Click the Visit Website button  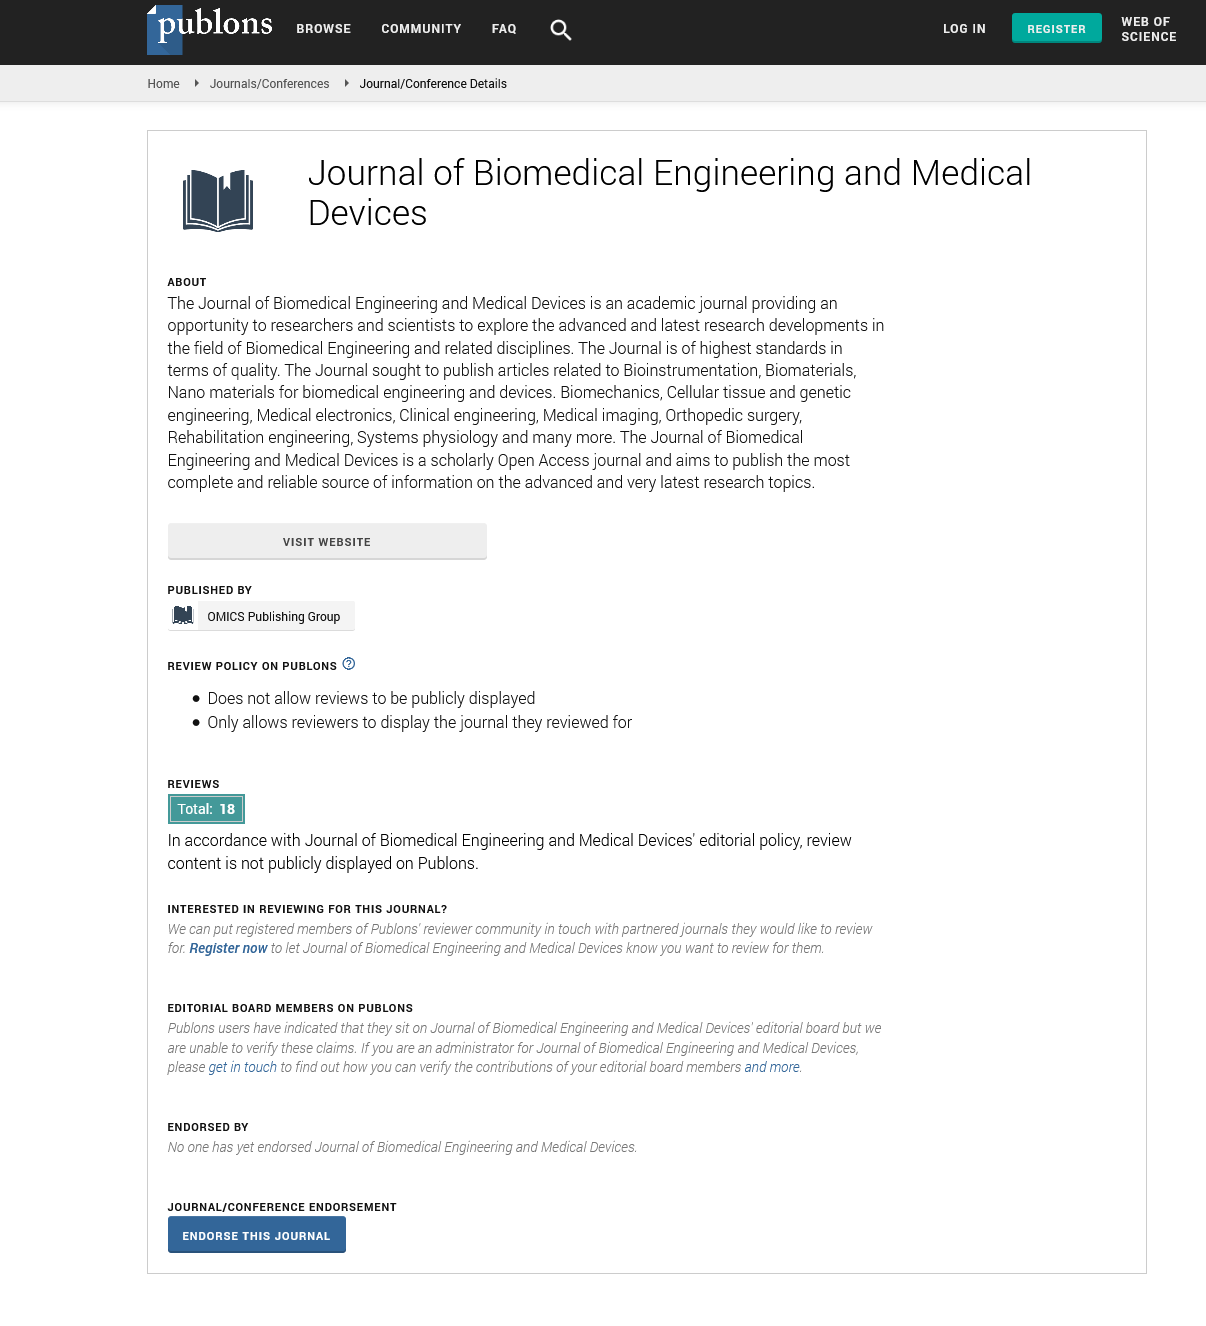coord(327,541)
